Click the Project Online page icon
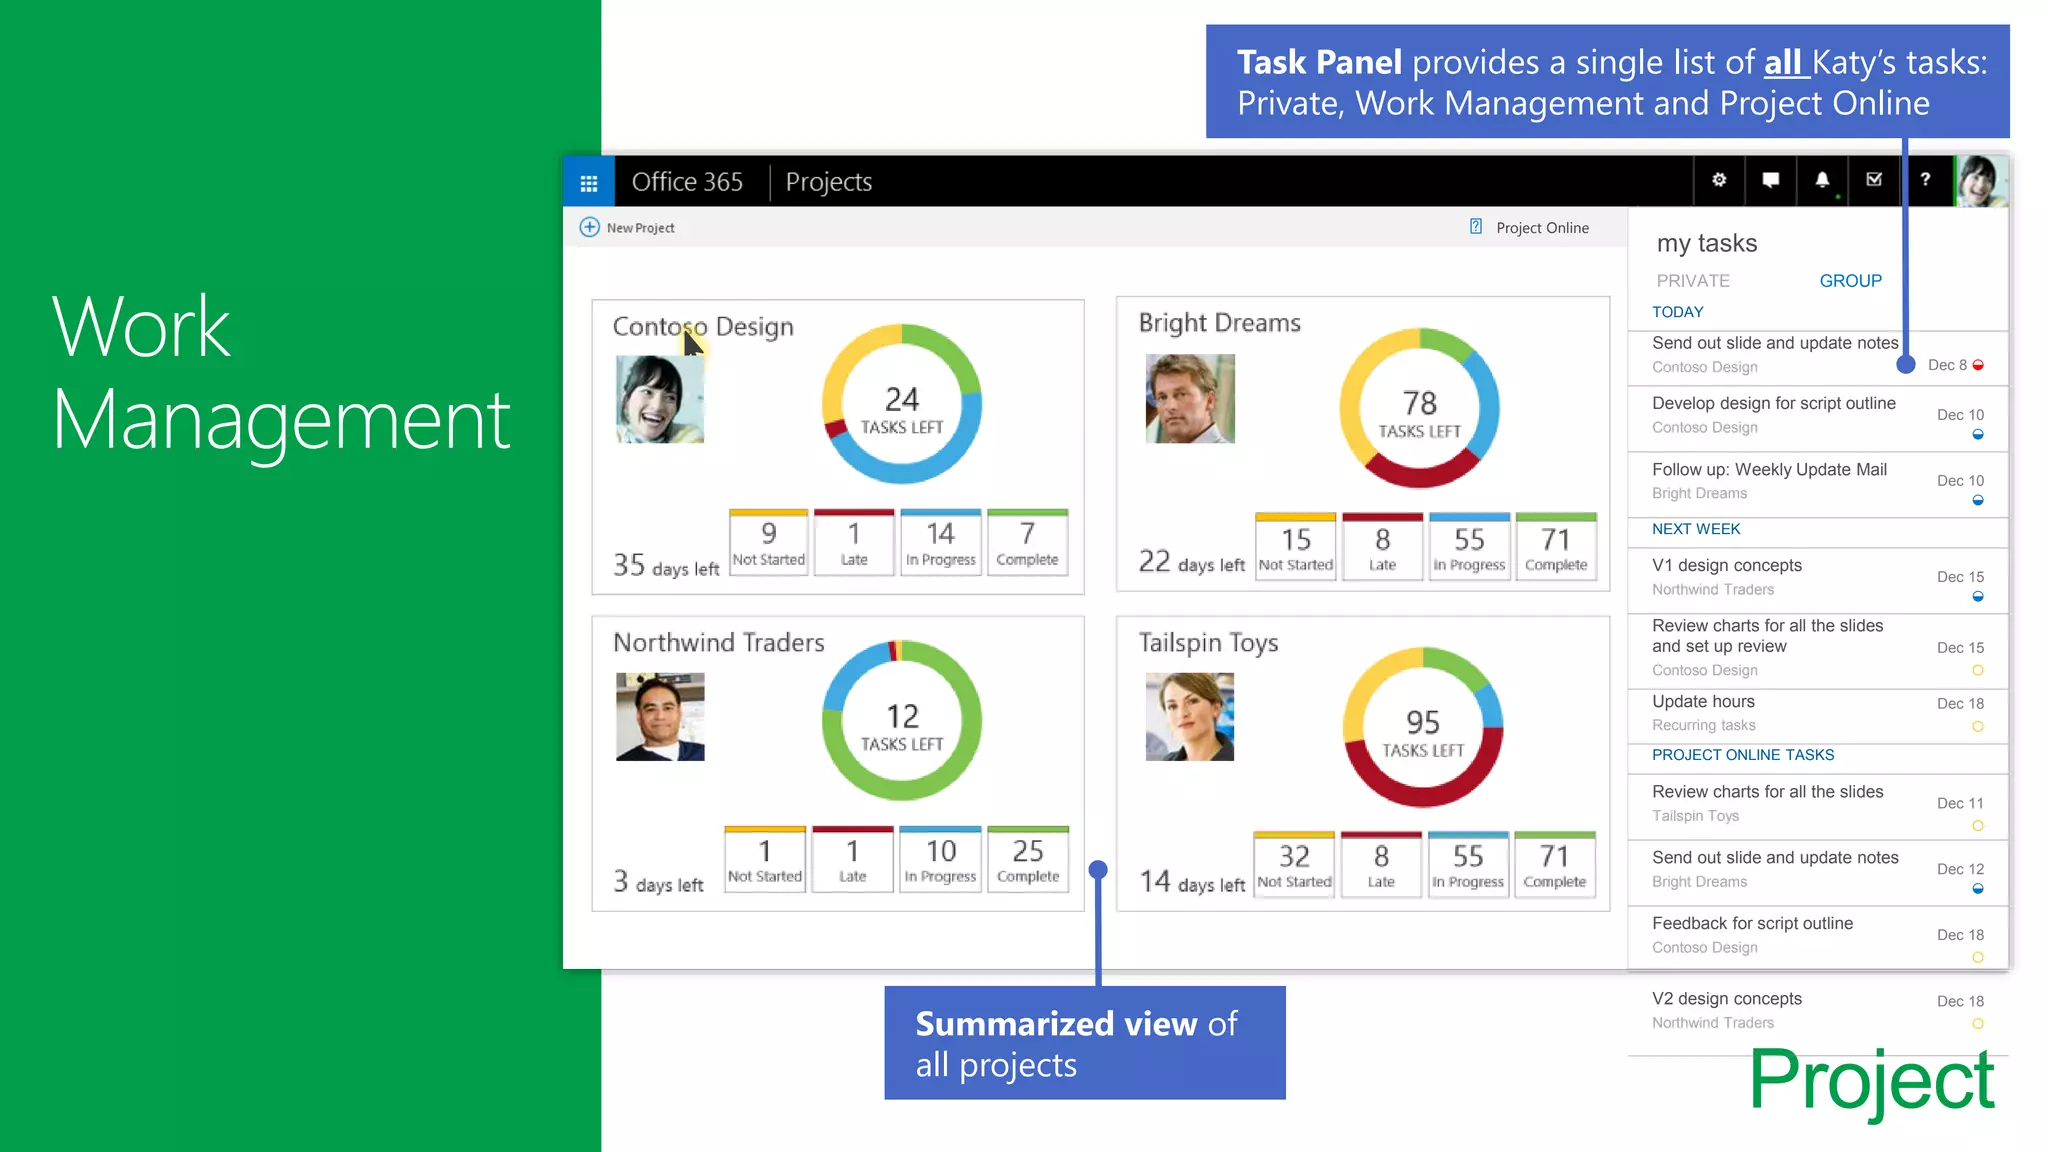 click(1476, 227)
